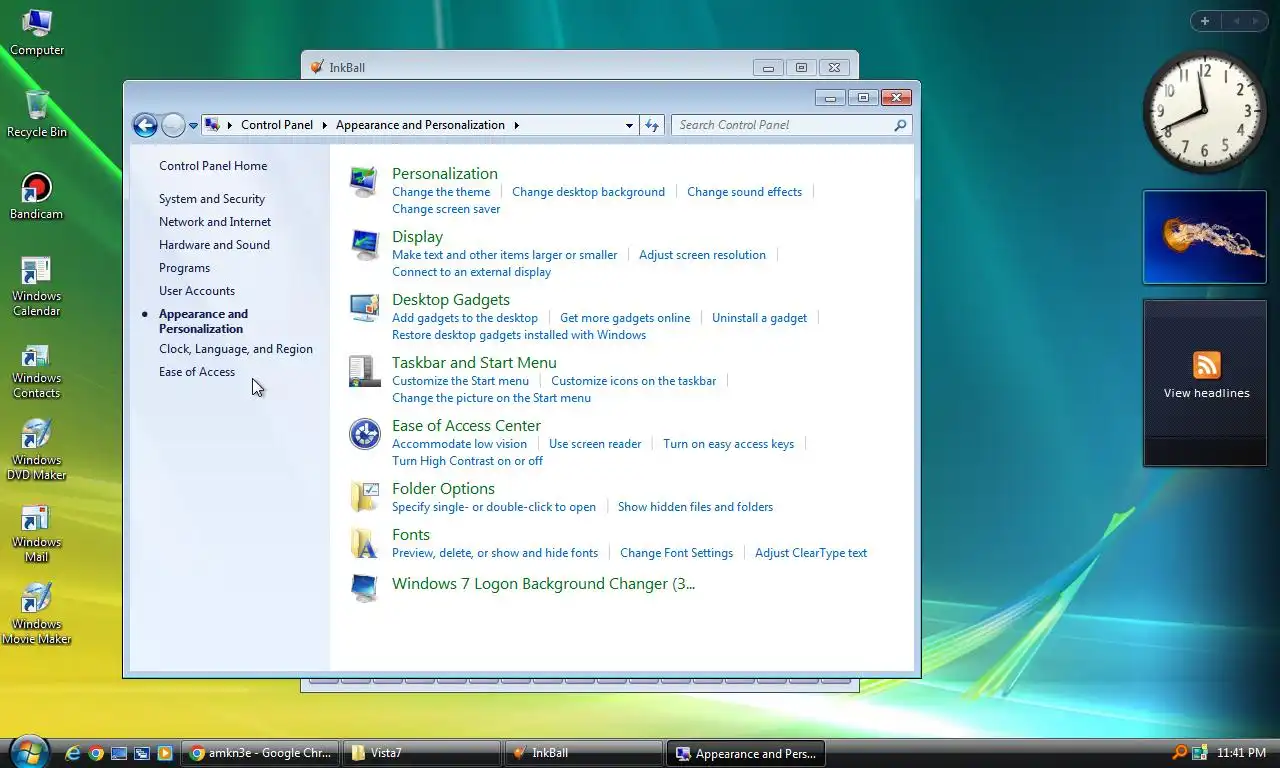Click Switch Between Windows in Quick Launch
The width and height of the screenshot is (1280, 768).
[142, 753]
